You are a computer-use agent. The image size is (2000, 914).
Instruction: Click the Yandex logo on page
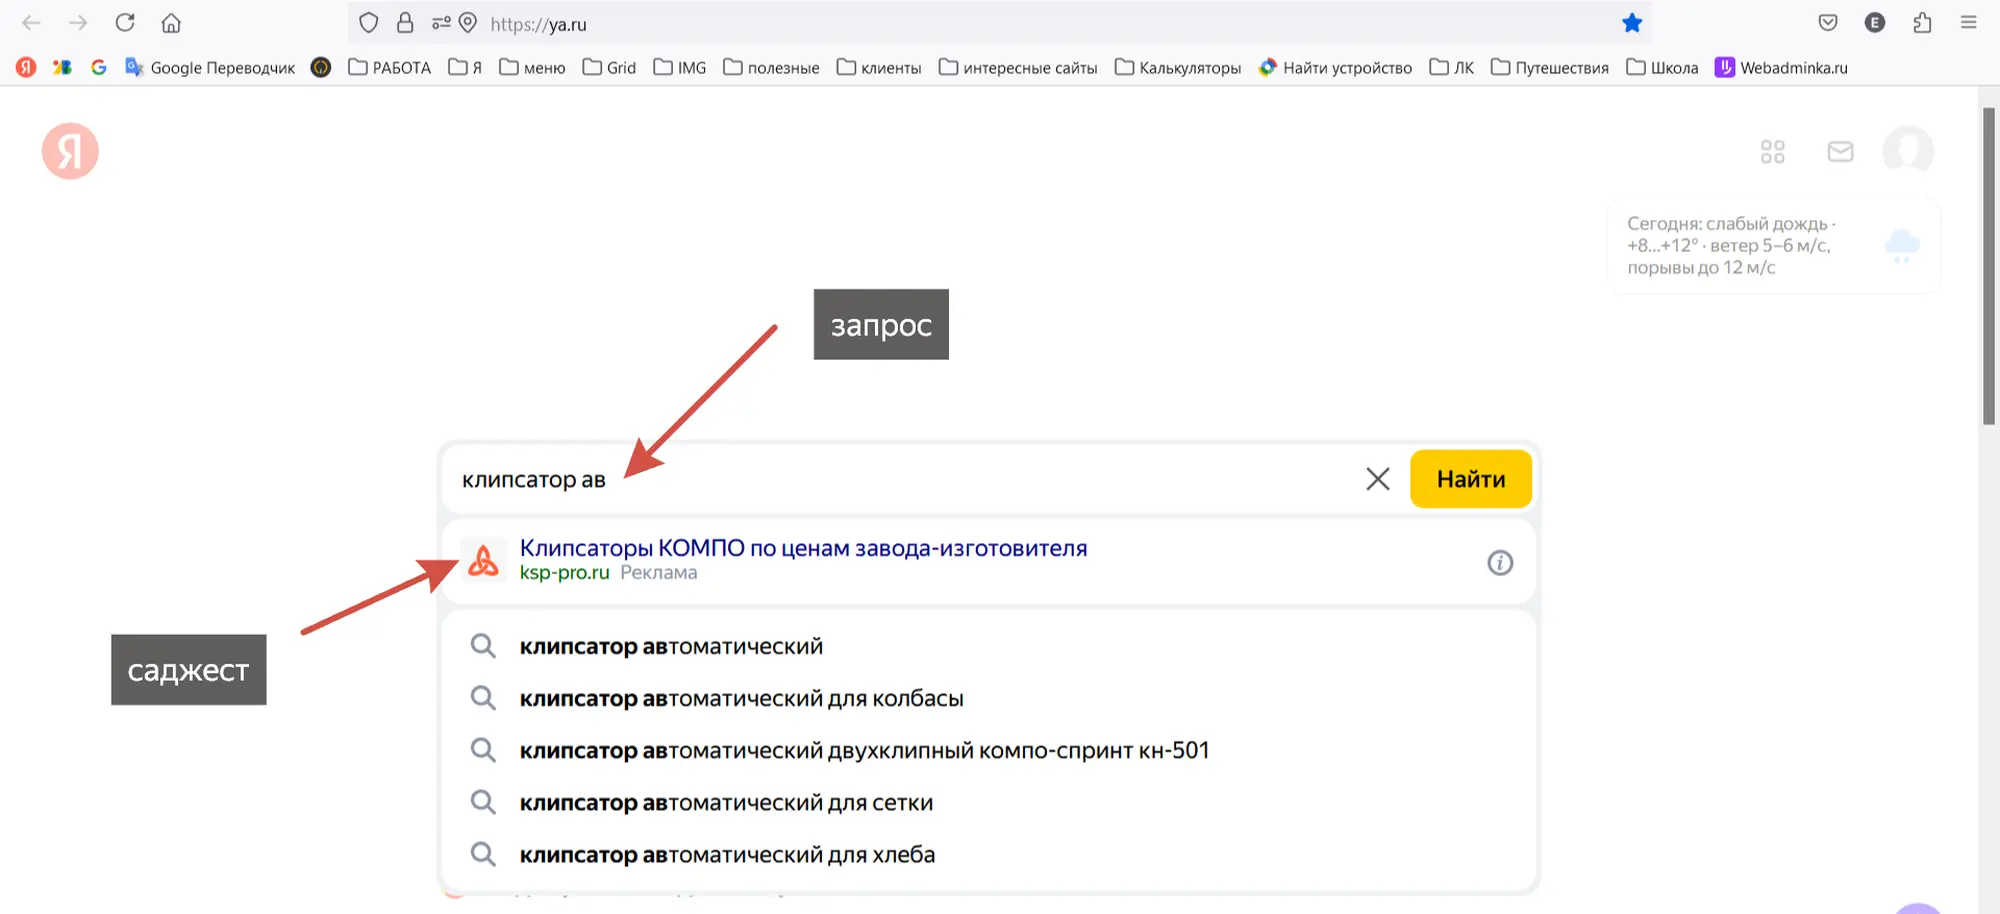[70, 152]
